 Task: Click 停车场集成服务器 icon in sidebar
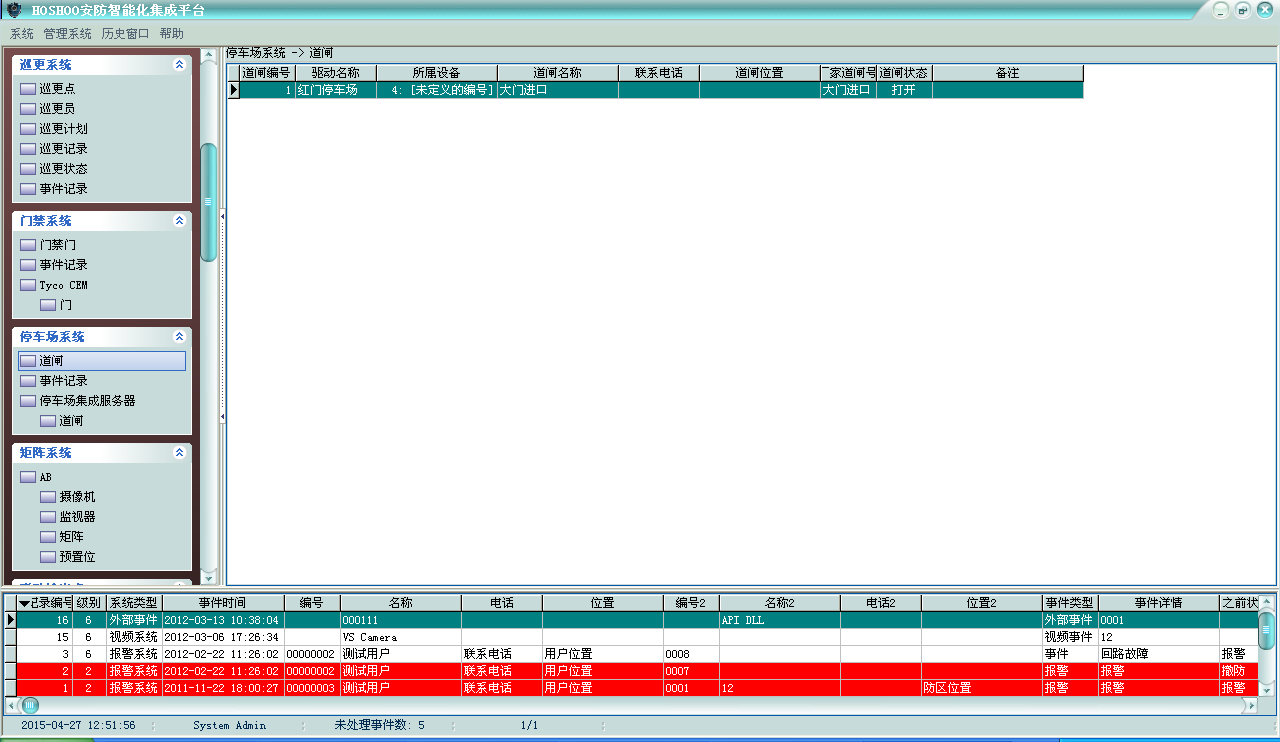[27, 401]
